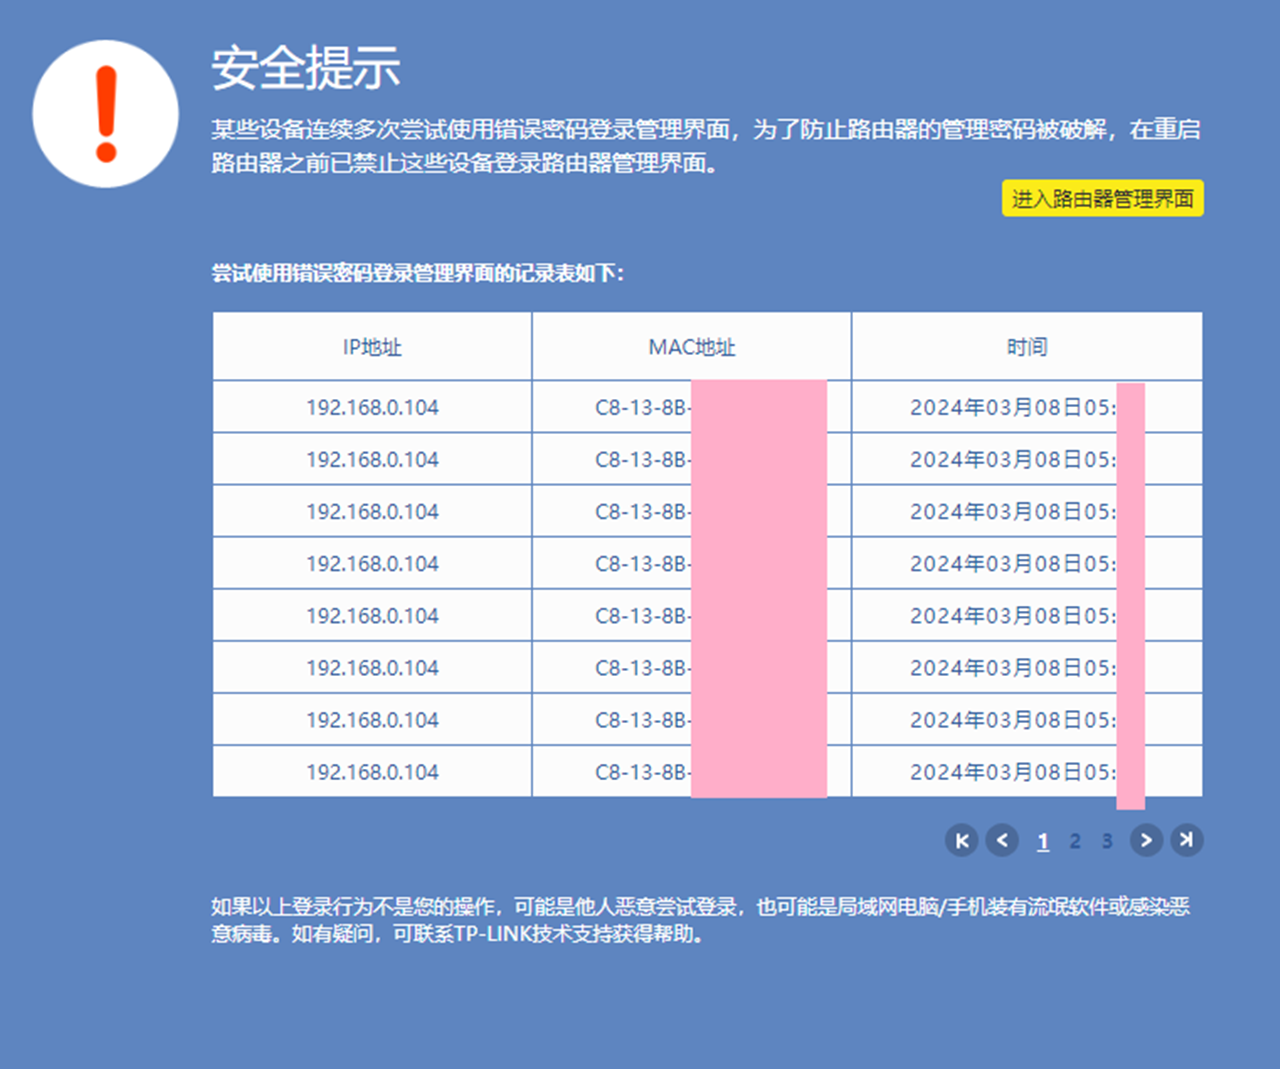Open page 3 of login records
The width and height of the screenshot is (1280, 1069).
click(x=1107, y=841)
